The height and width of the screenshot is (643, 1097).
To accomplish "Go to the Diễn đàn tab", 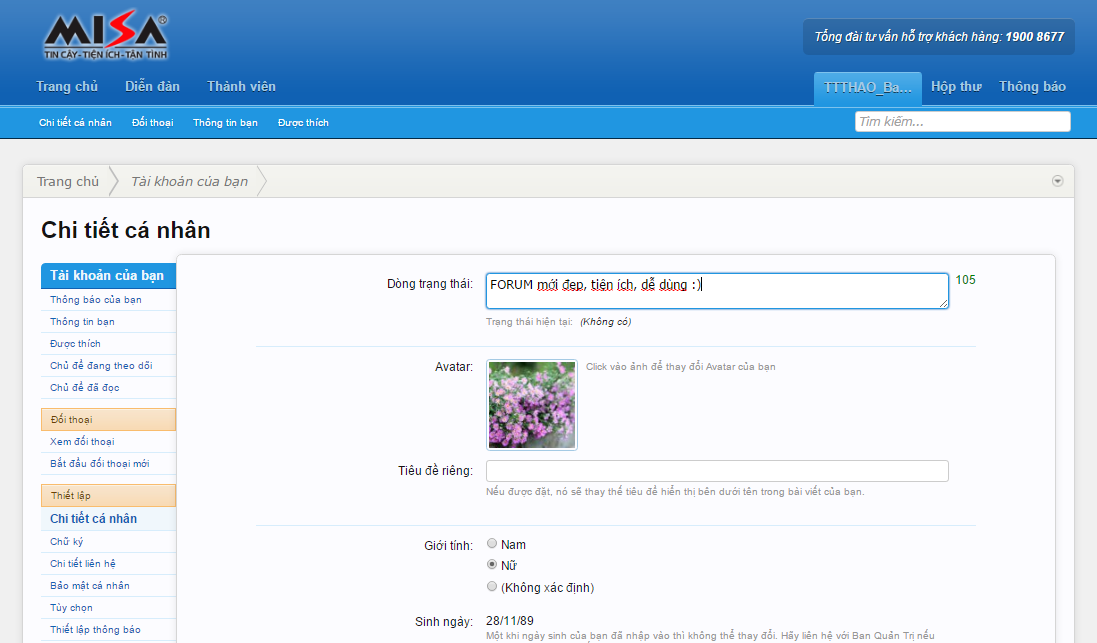I will click(152, 87).
